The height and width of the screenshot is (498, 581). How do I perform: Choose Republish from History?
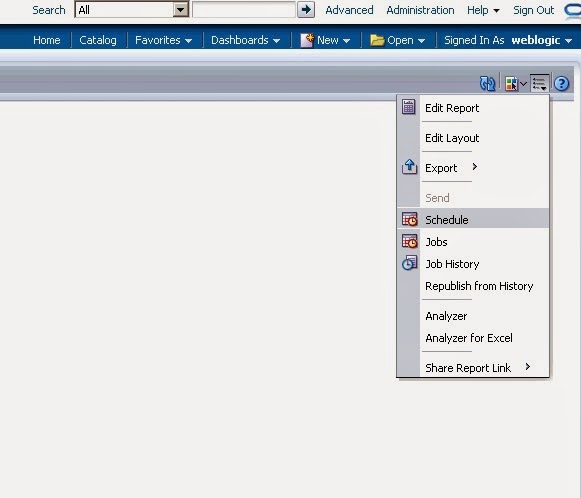[479, 286]
